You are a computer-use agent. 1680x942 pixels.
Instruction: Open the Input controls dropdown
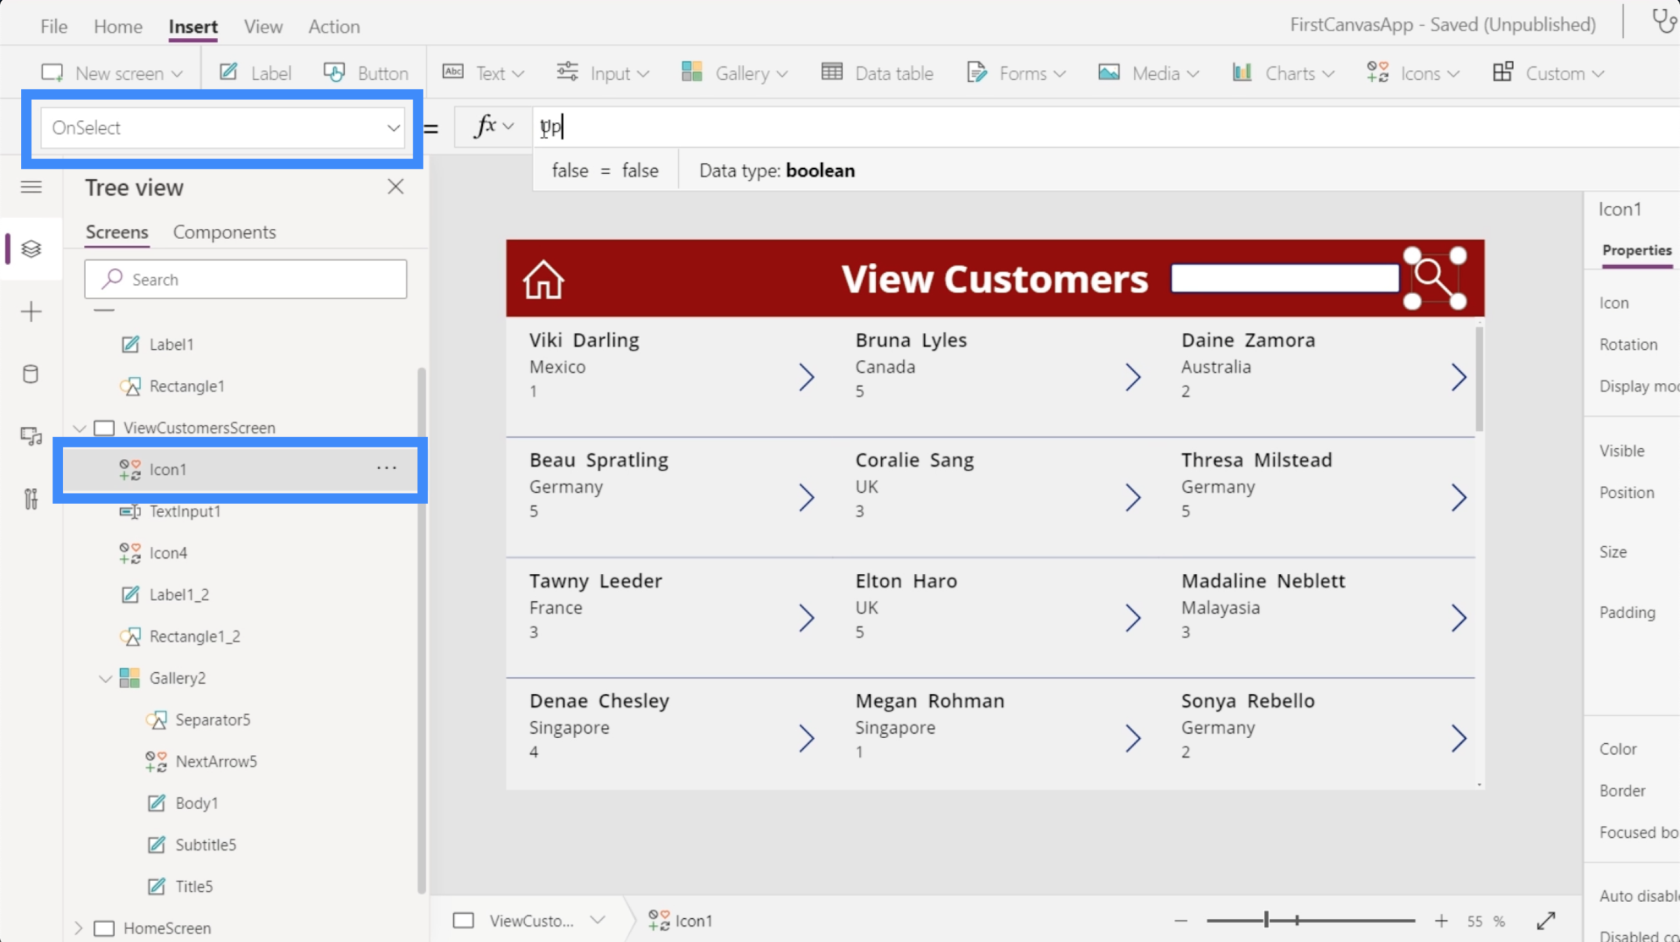tap(602, 73)
